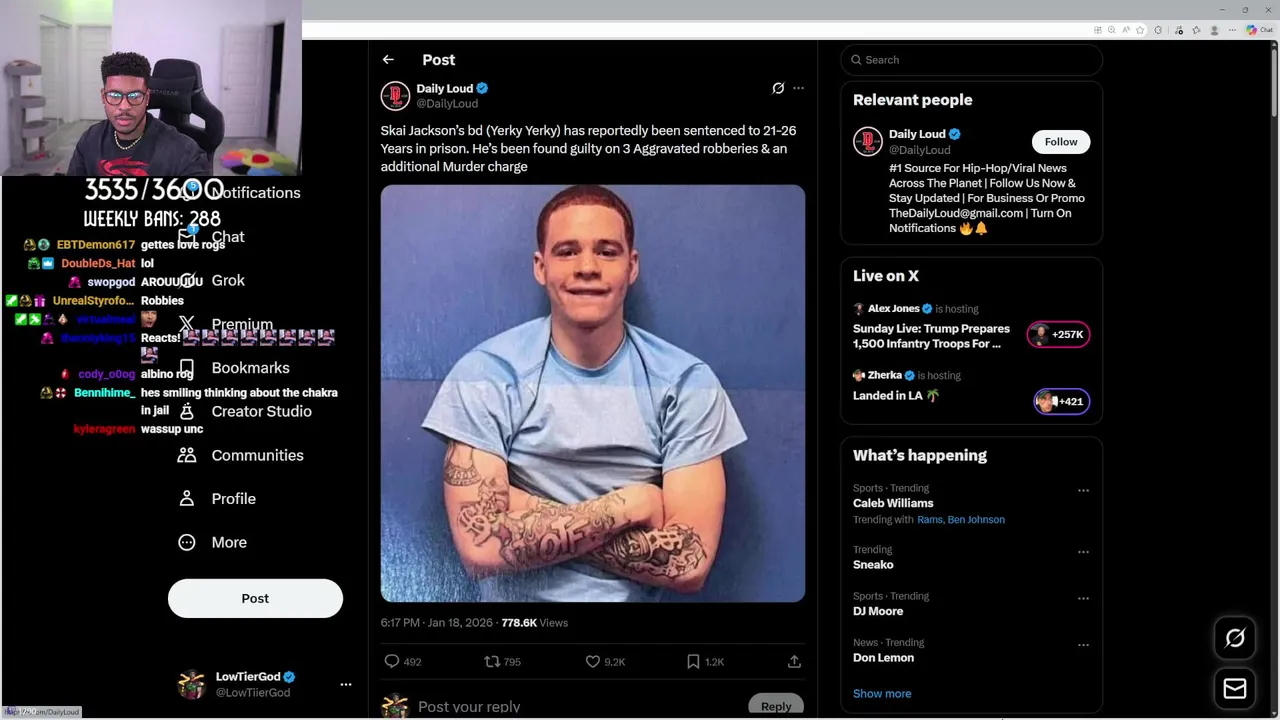Screen dimensions: 1280x720
Task: Go to Communities in the sidebar
Action: pyautogui.click(x=257, y=455)
